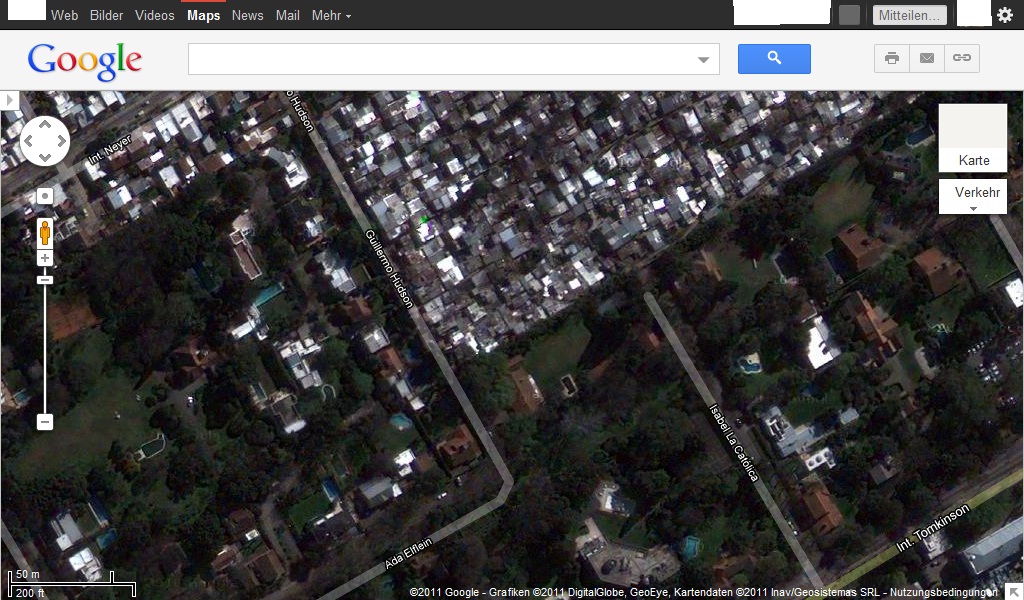
Task: Click the zoom out minus button
Action: click(45, 422)
